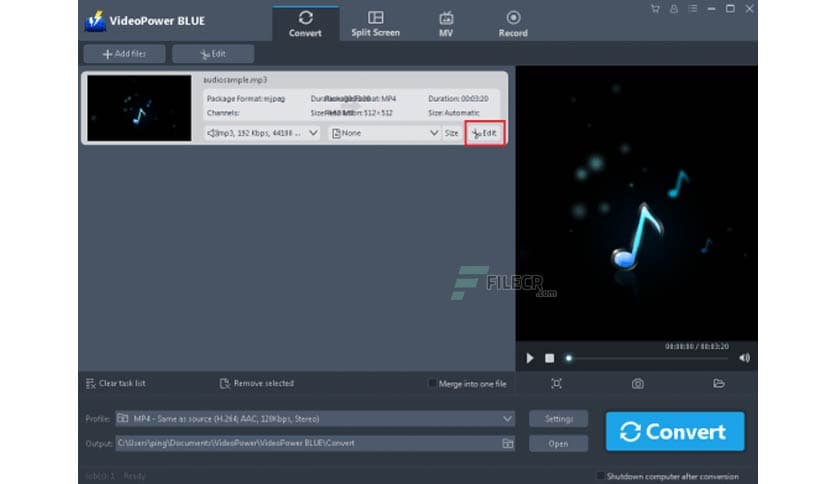
Task: Maximize the VideoPower BLUE window
Action: (730, 9)
